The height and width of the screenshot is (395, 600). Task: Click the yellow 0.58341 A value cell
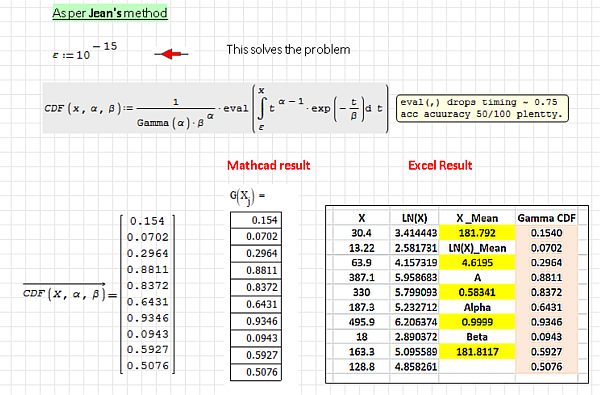pyautogui.click(x=477, y=292)
